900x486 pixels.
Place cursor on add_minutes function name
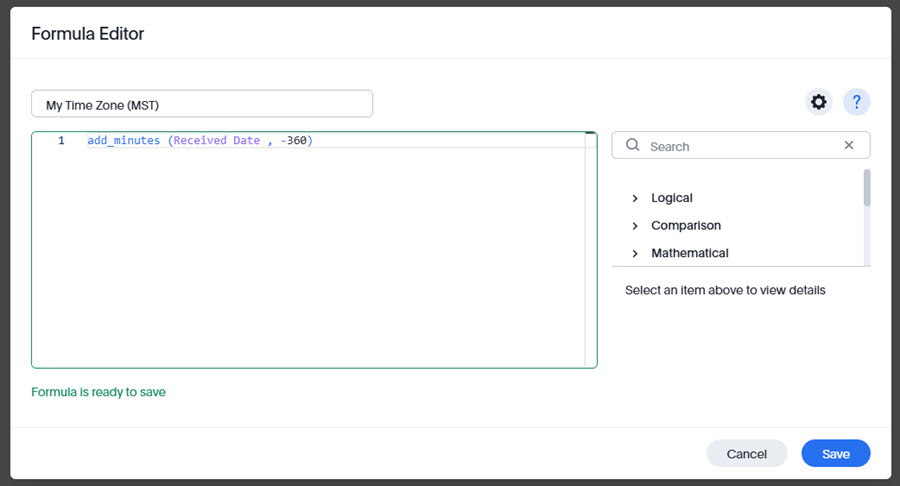pyautogui.click(x=123, y=141)
